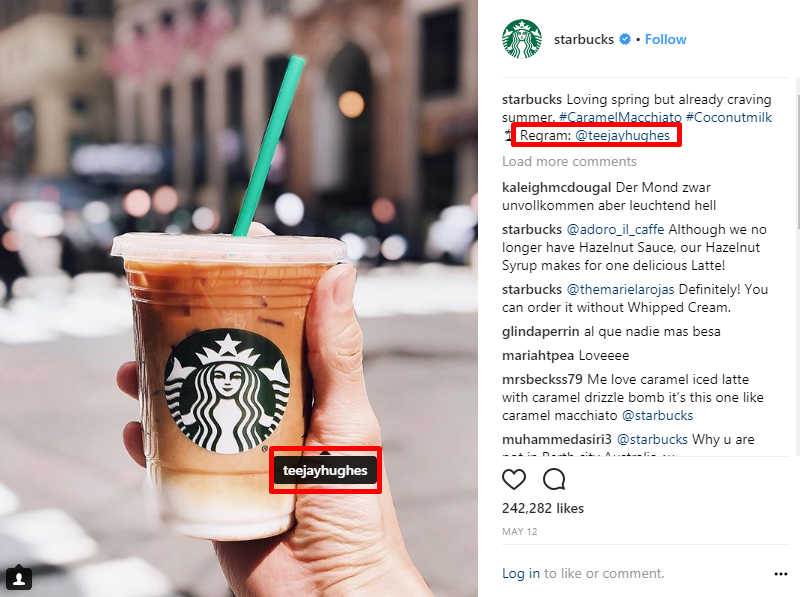Follow the starbucks account
Image resolution: width=800 pixels, height=597 pixels.
click(x=665, y=39)
